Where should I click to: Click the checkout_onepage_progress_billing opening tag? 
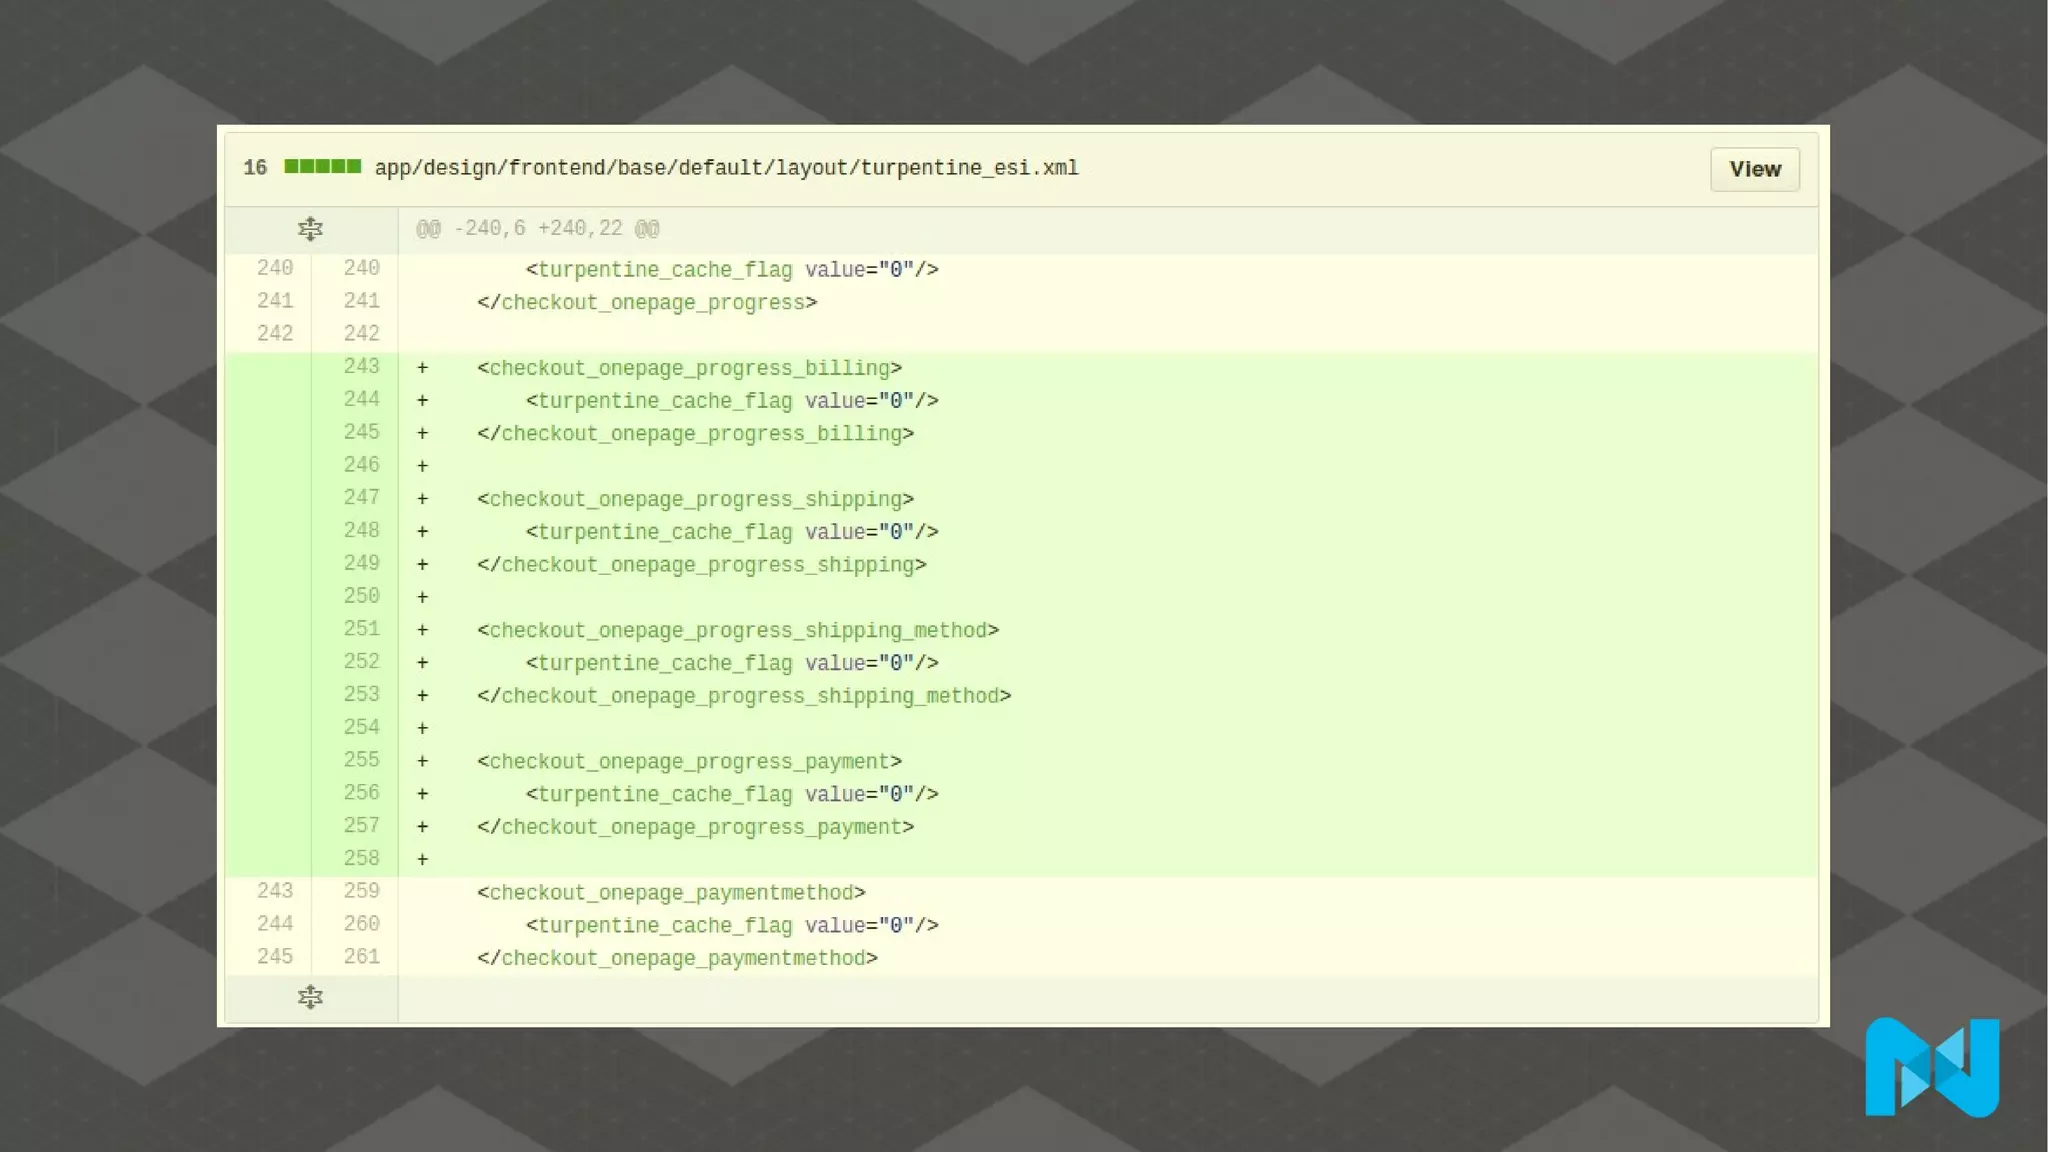coord(689,368)
